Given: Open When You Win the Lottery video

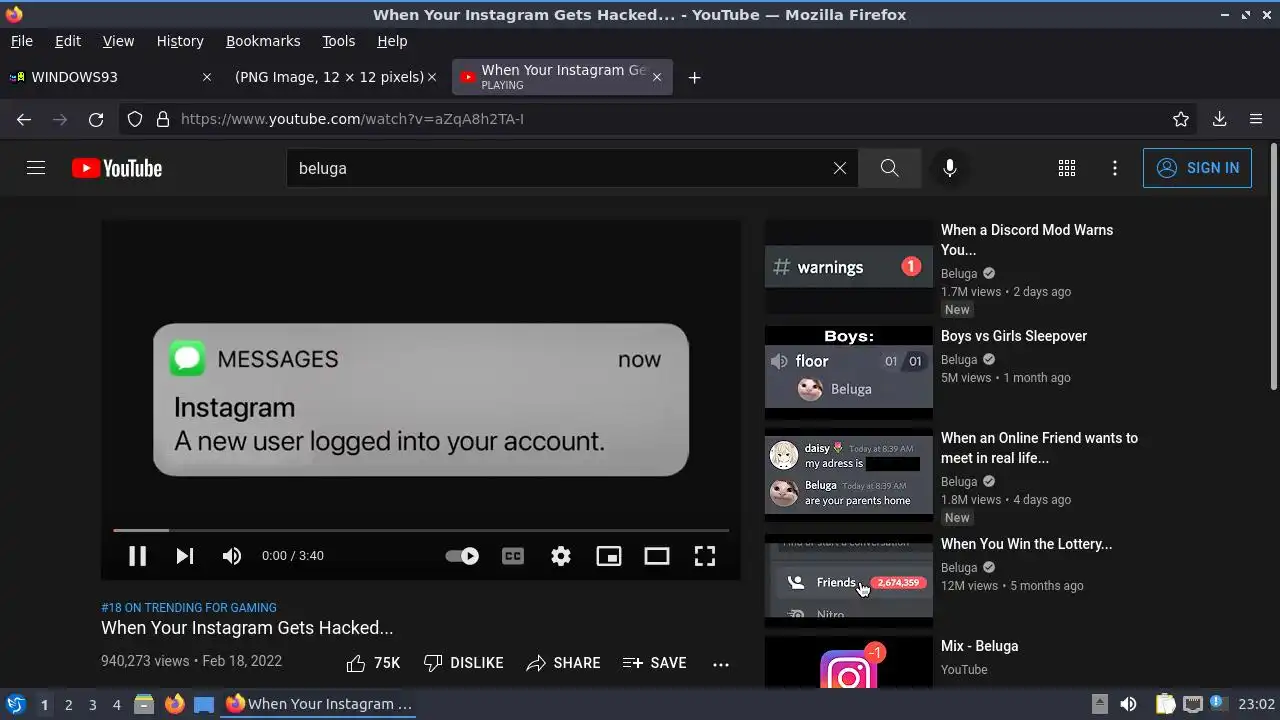Looking at the screenshot, I should point(1026,544).
